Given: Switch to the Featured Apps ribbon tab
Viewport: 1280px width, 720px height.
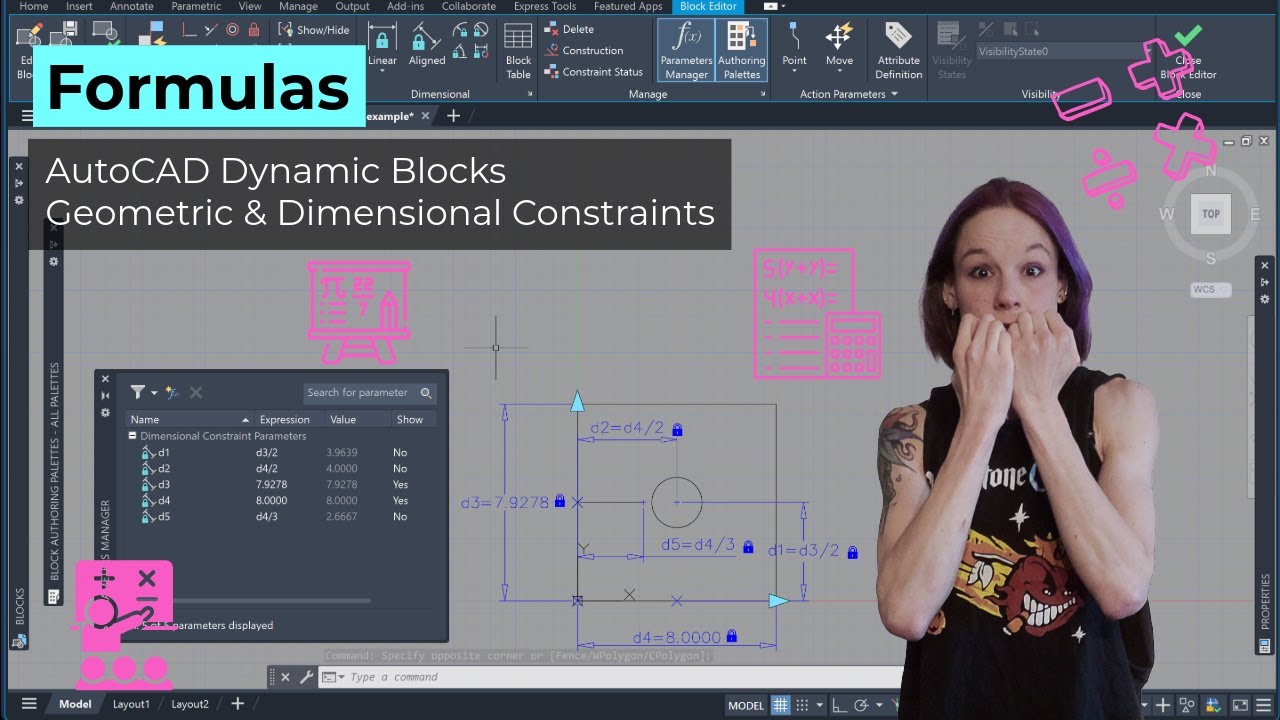Looking at the screenshot, I should coord(628,6).
